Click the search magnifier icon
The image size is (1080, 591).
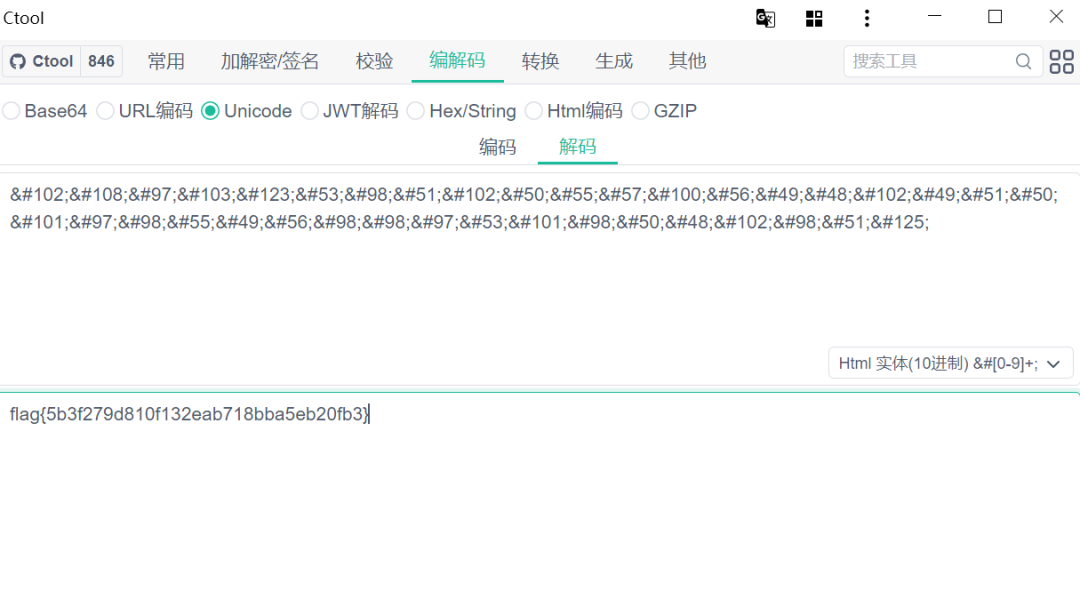tap(1023, 61)
